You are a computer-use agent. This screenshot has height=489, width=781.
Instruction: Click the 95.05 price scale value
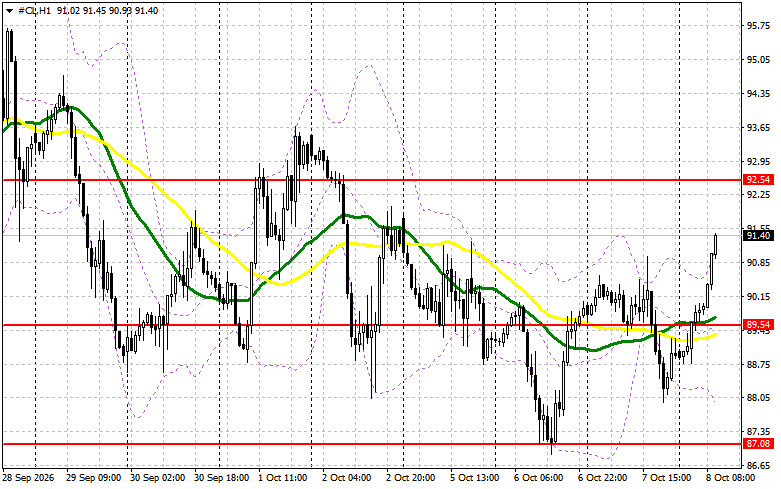758,60
